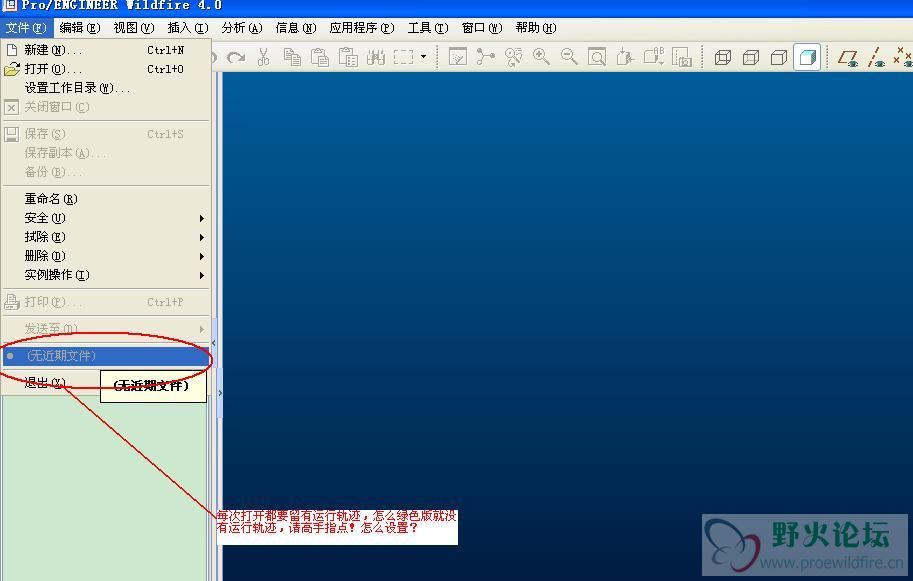Expand the 拭除(E) submenu
Screen dimensions: 913x581
[x=106, y=237]
